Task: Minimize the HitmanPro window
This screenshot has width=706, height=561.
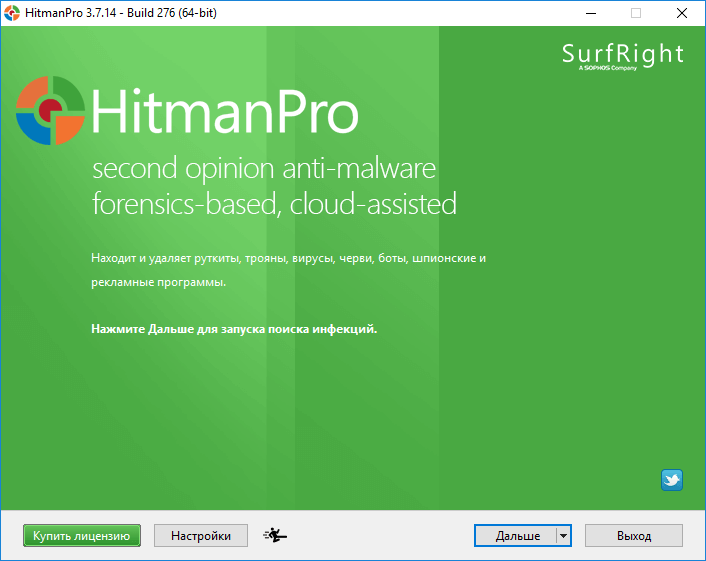Action: coord(591,13)
